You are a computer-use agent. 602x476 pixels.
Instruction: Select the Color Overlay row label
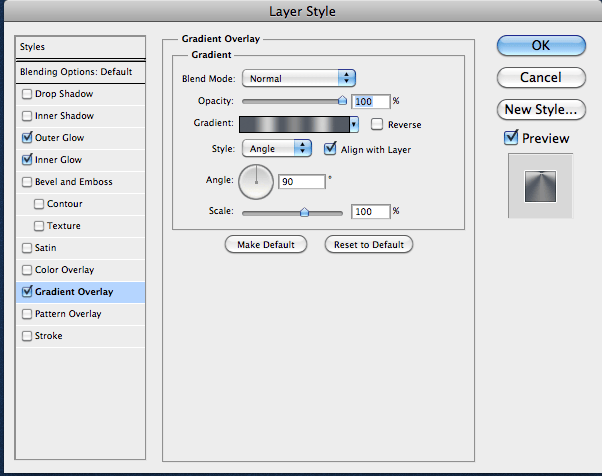point(64,270)
